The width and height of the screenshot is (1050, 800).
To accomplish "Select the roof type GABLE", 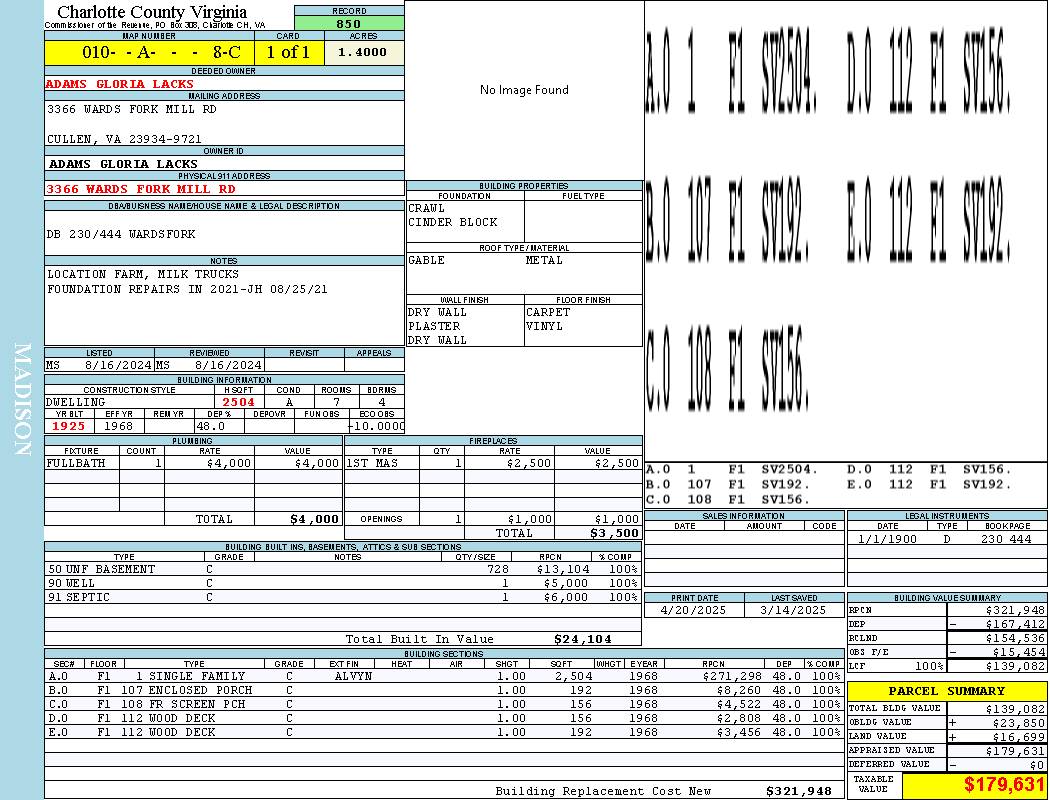I will pos(427,260).
